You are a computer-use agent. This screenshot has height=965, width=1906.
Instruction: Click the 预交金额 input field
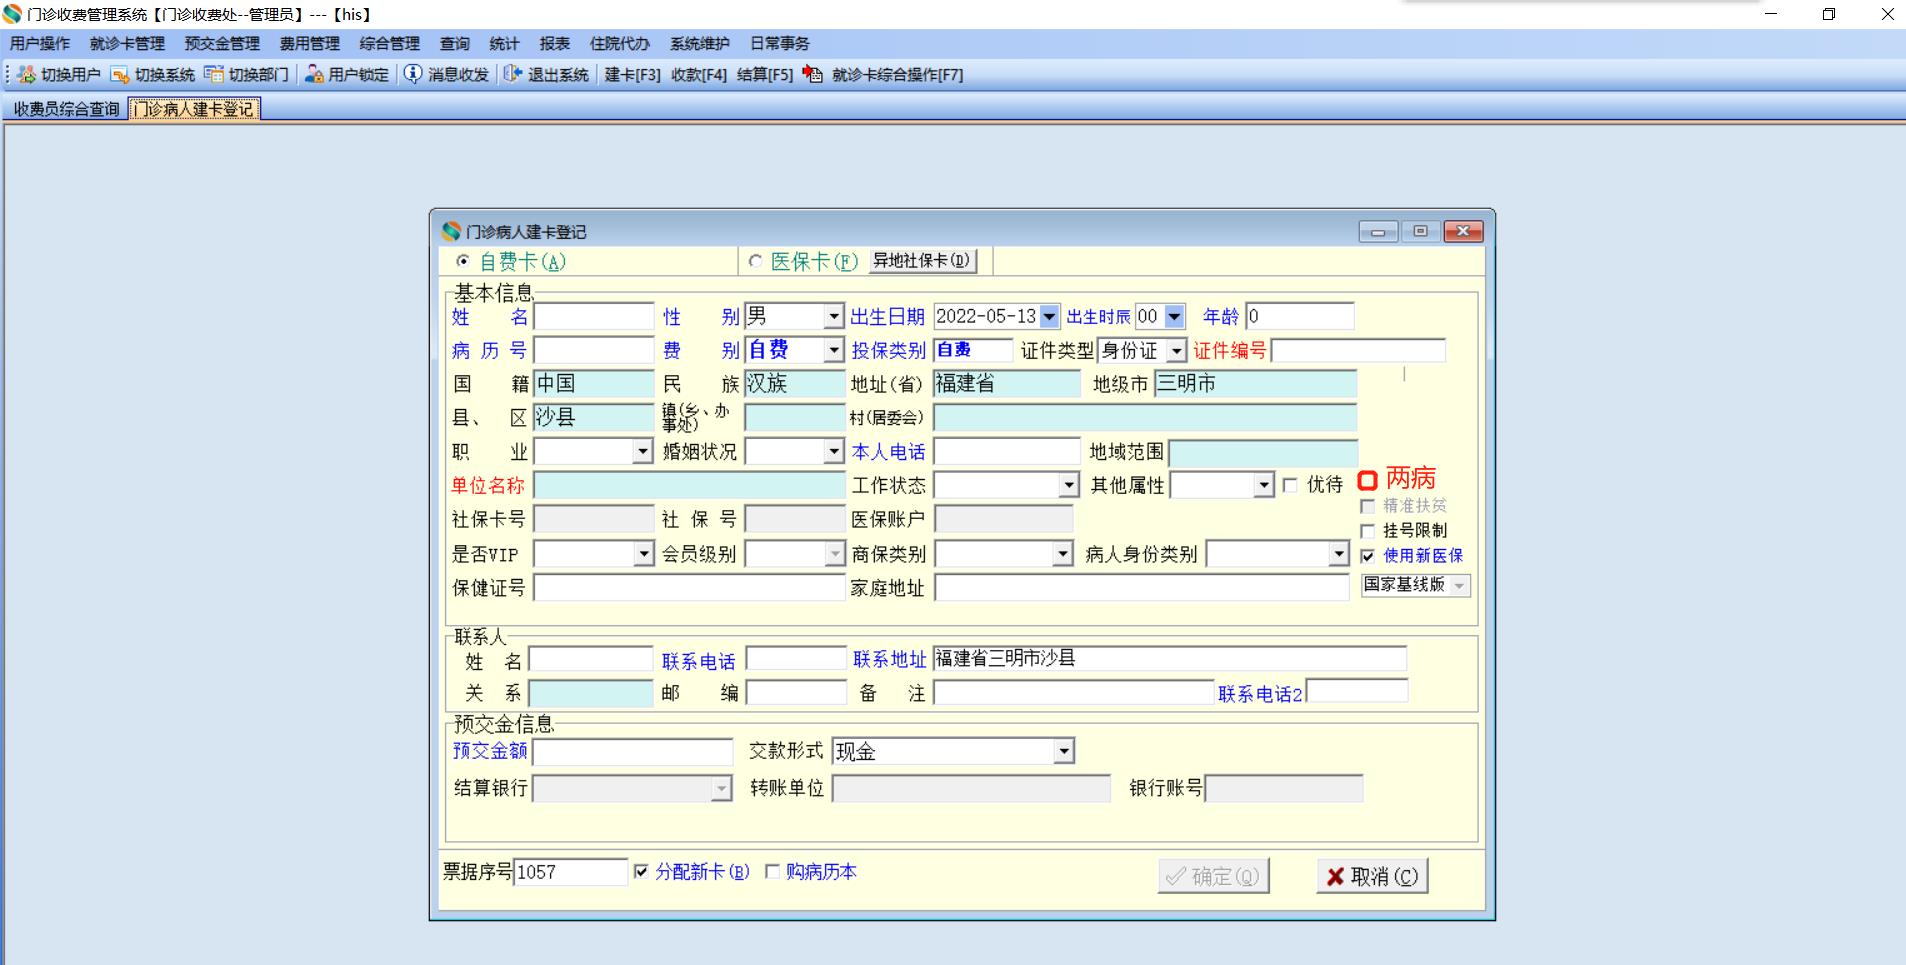pyautogui.click(x=633, y=752)
